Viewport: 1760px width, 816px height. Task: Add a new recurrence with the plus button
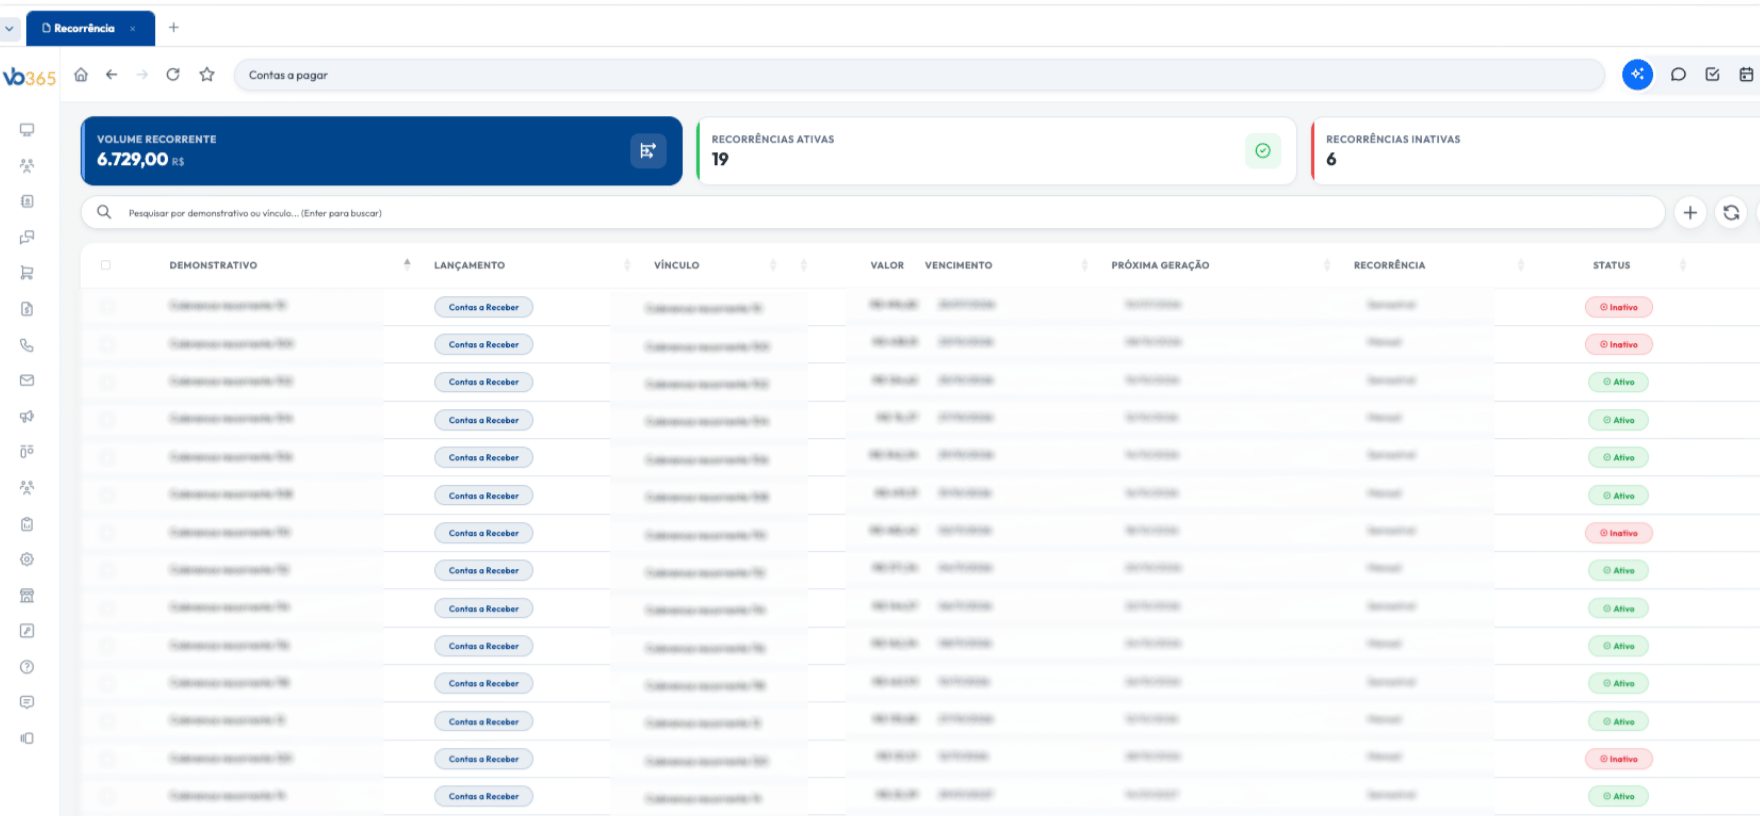click(1690, 212)
